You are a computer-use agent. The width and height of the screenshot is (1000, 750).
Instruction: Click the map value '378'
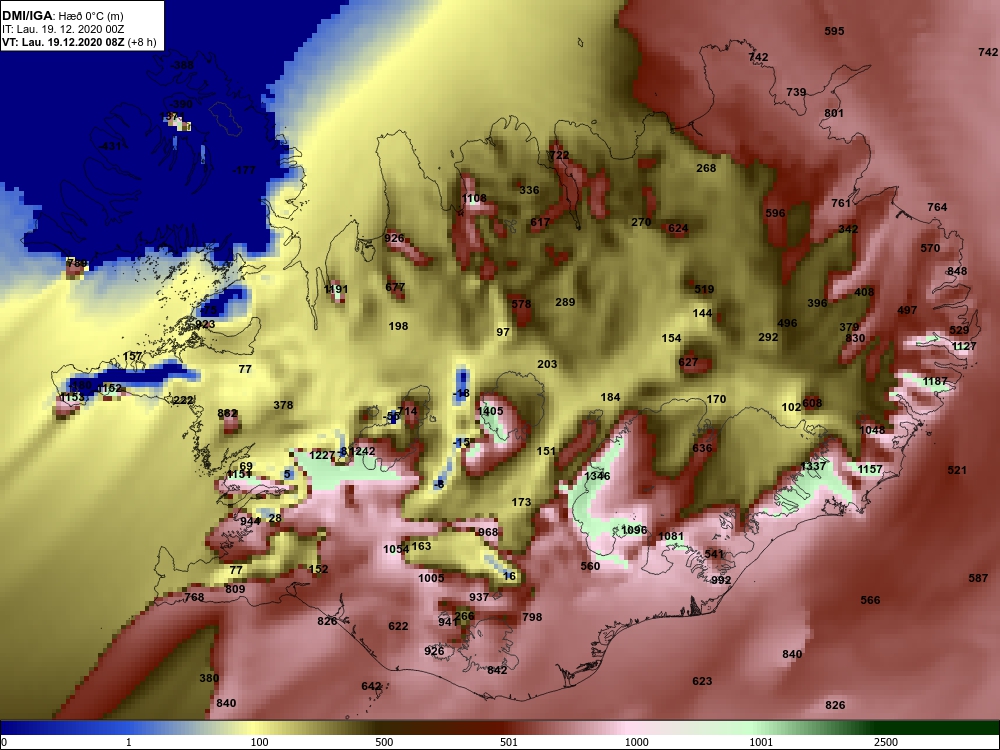pos(283,406)
